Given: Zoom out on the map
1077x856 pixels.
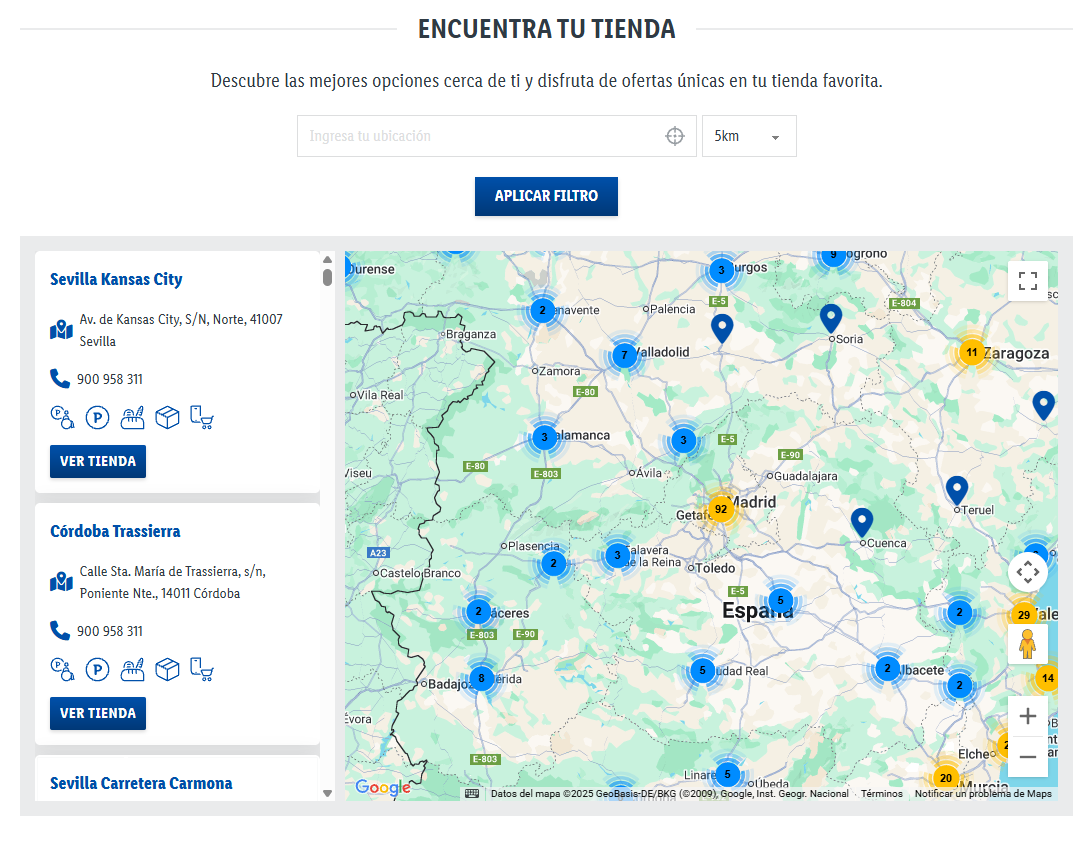Looking at the screenshot, I should point(1027,757).
